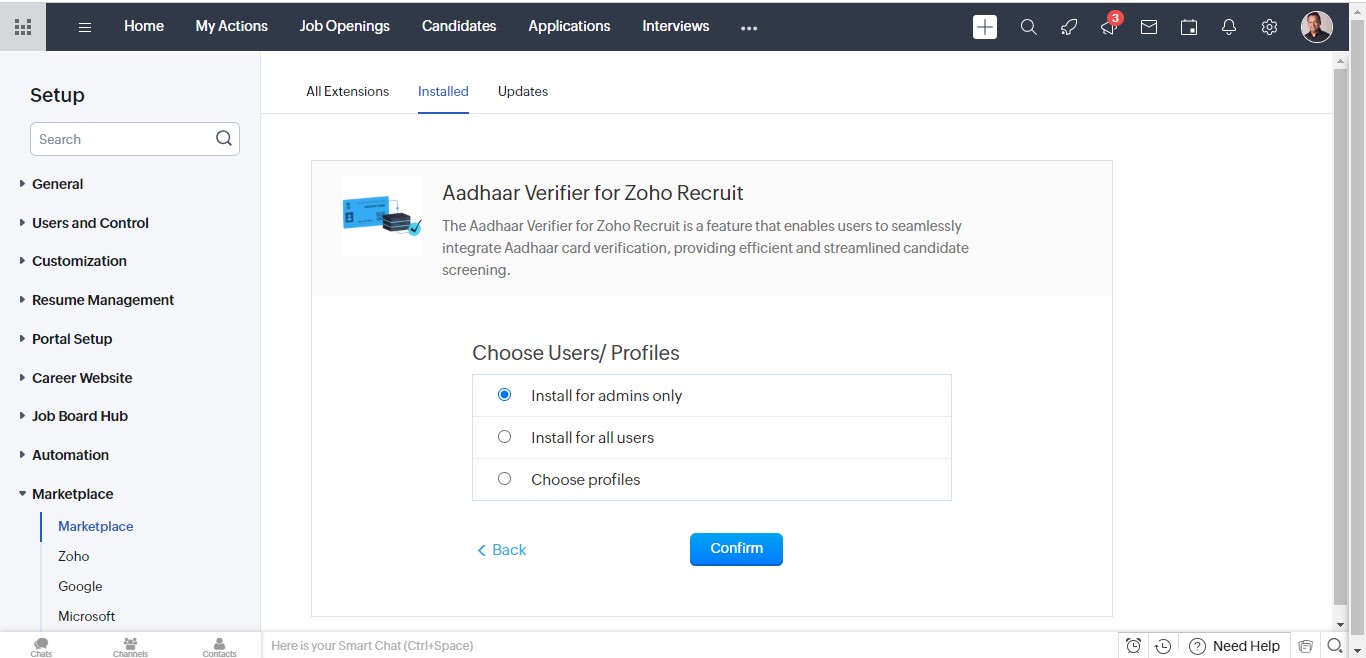The width and height of the screenshot is (1366, 658).
Task: Open Microsoft under Marketplace
Action: [87, 616]
